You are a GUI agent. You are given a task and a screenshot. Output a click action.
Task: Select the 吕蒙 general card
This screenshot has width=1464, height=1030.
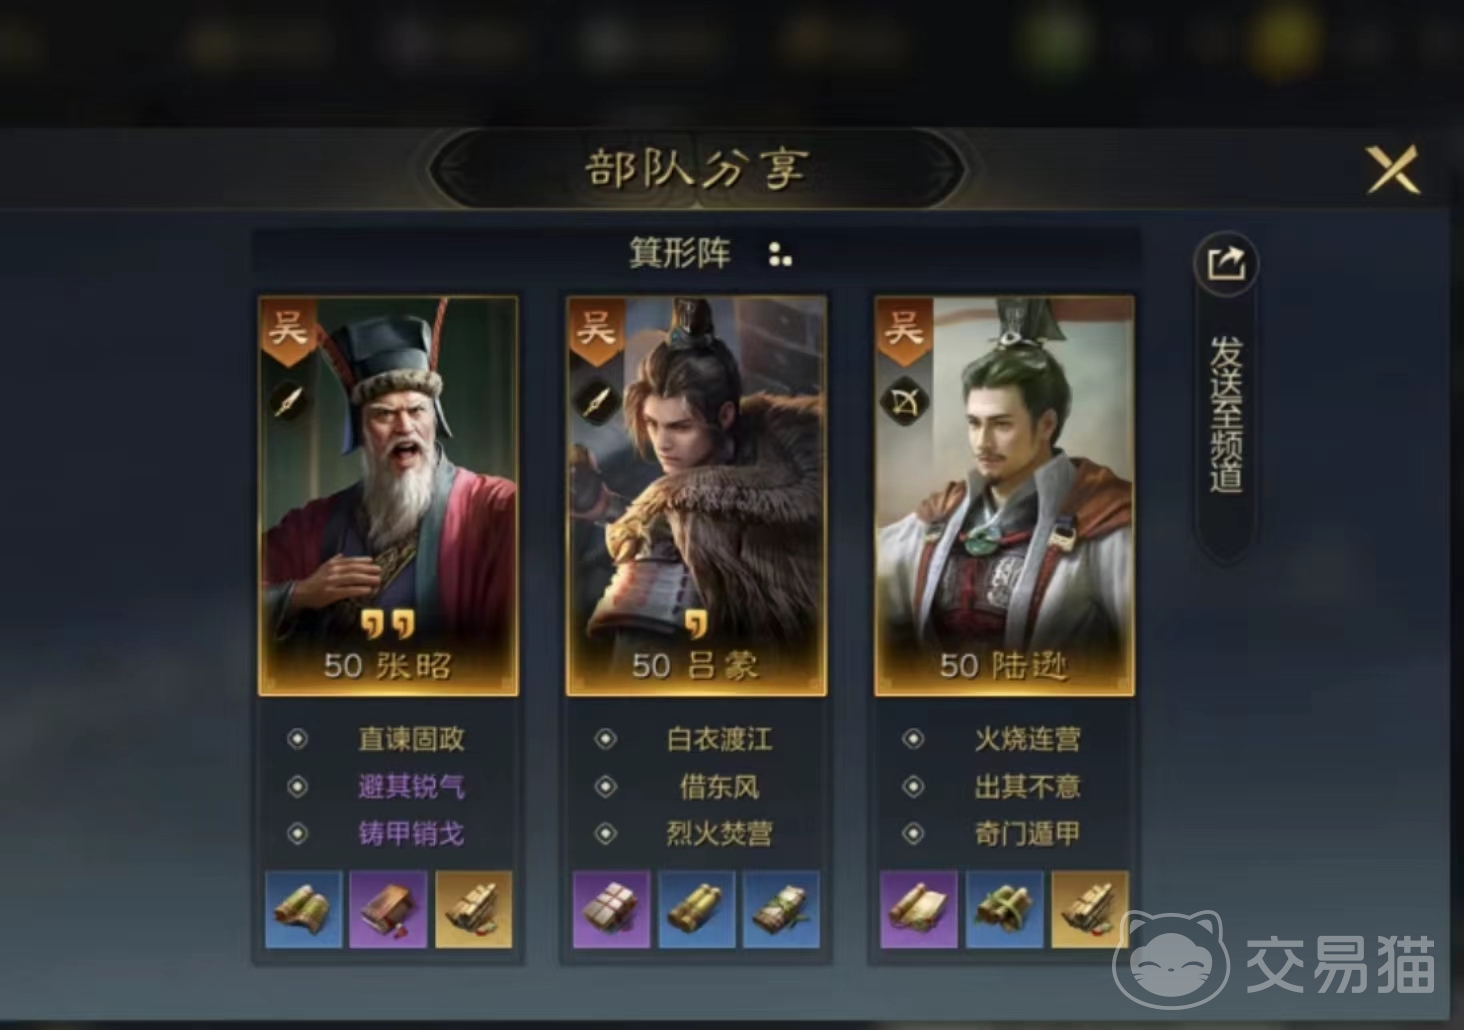pyautogui.click(x=696, y=495)
